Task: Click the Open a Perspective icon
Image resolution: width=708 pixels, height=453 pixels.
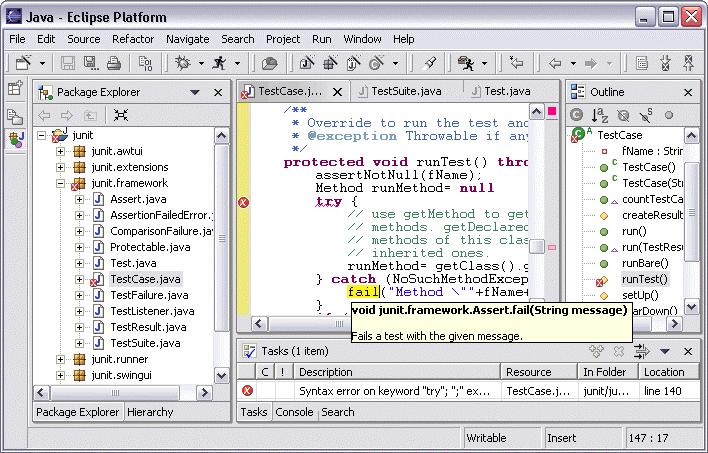Action: click(x=14, y=88)
